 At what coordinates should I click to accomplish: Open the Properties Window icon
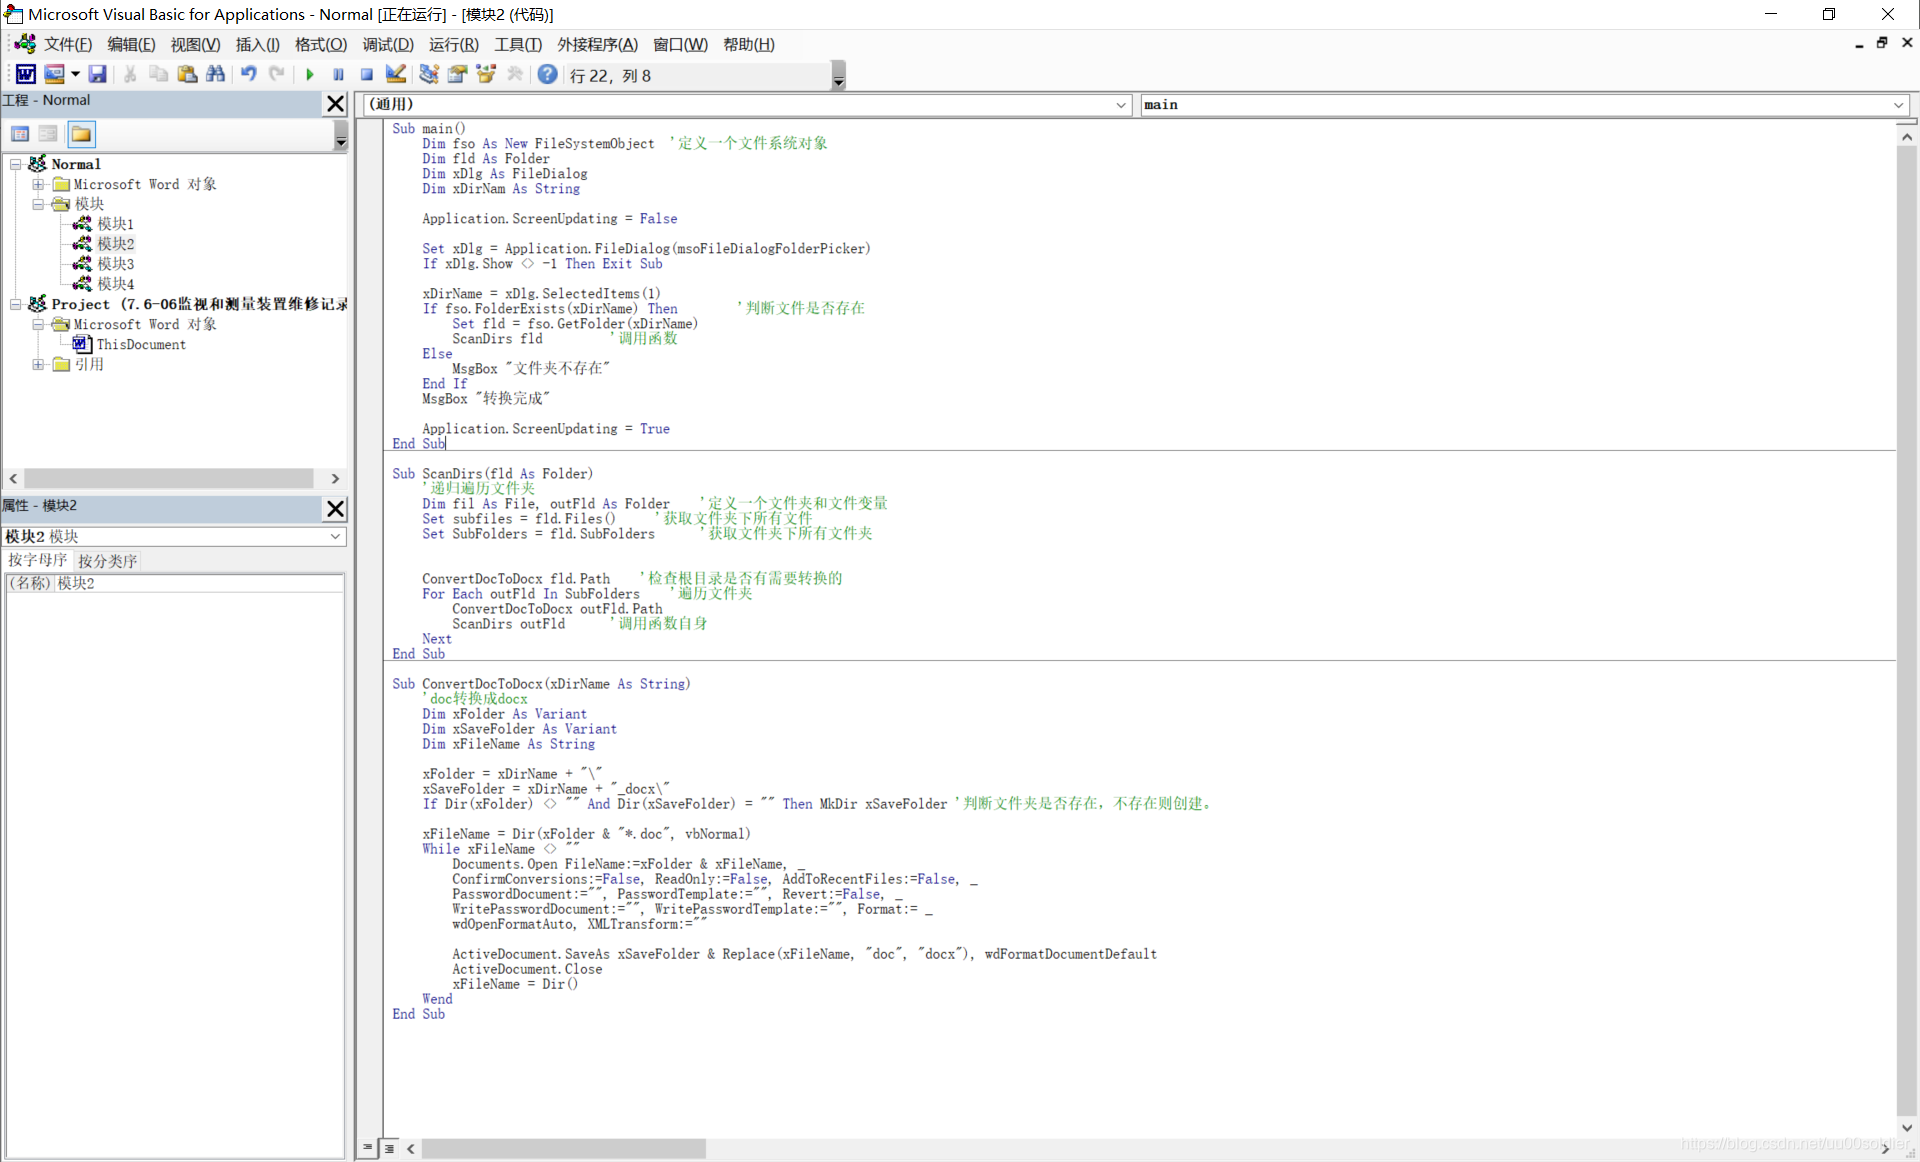point(458,74)
